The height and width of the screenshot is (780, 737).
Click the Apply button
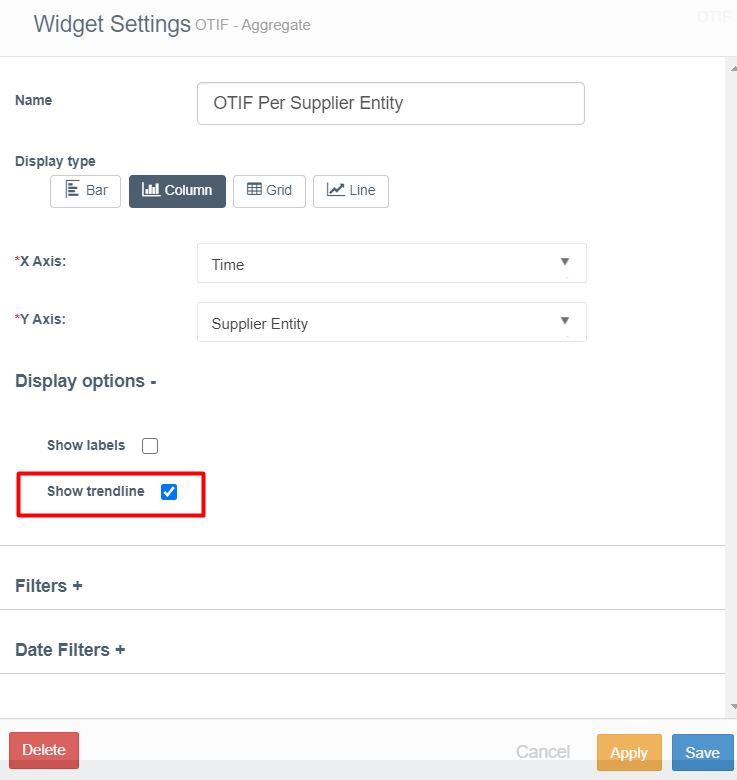[629, 753]
